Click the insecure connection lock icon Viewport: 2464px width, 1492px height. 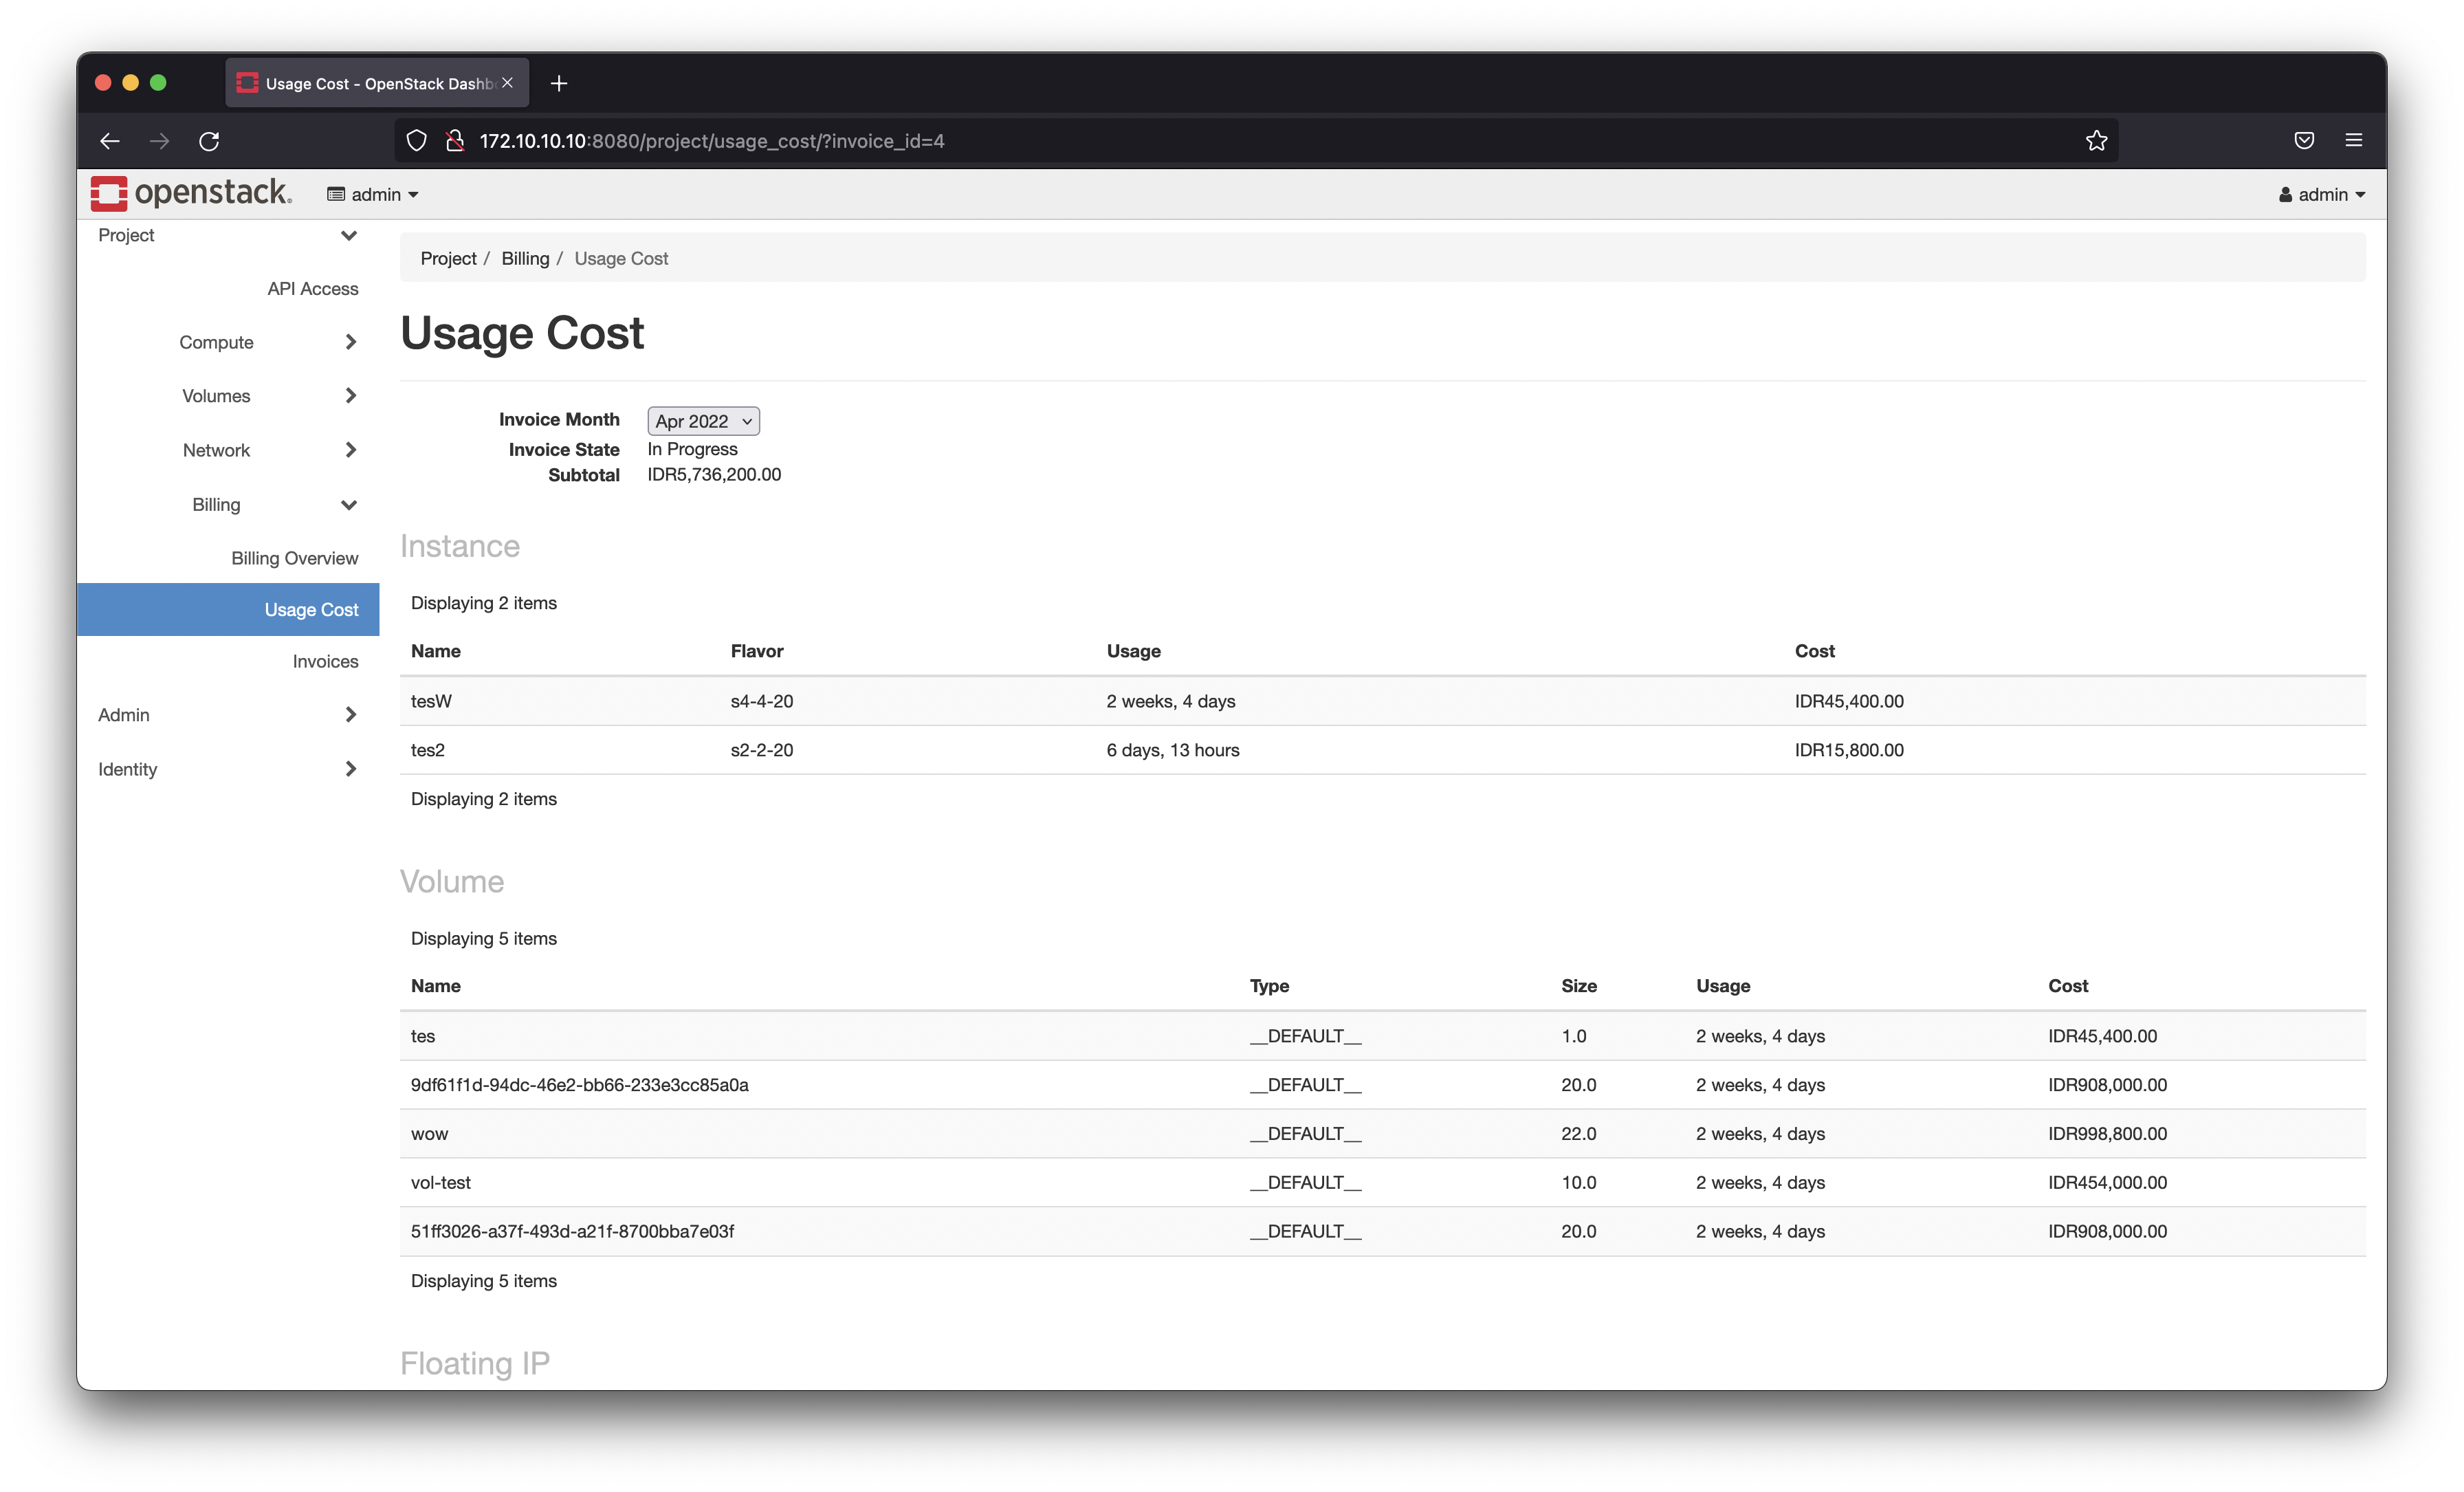click(455, 141)
